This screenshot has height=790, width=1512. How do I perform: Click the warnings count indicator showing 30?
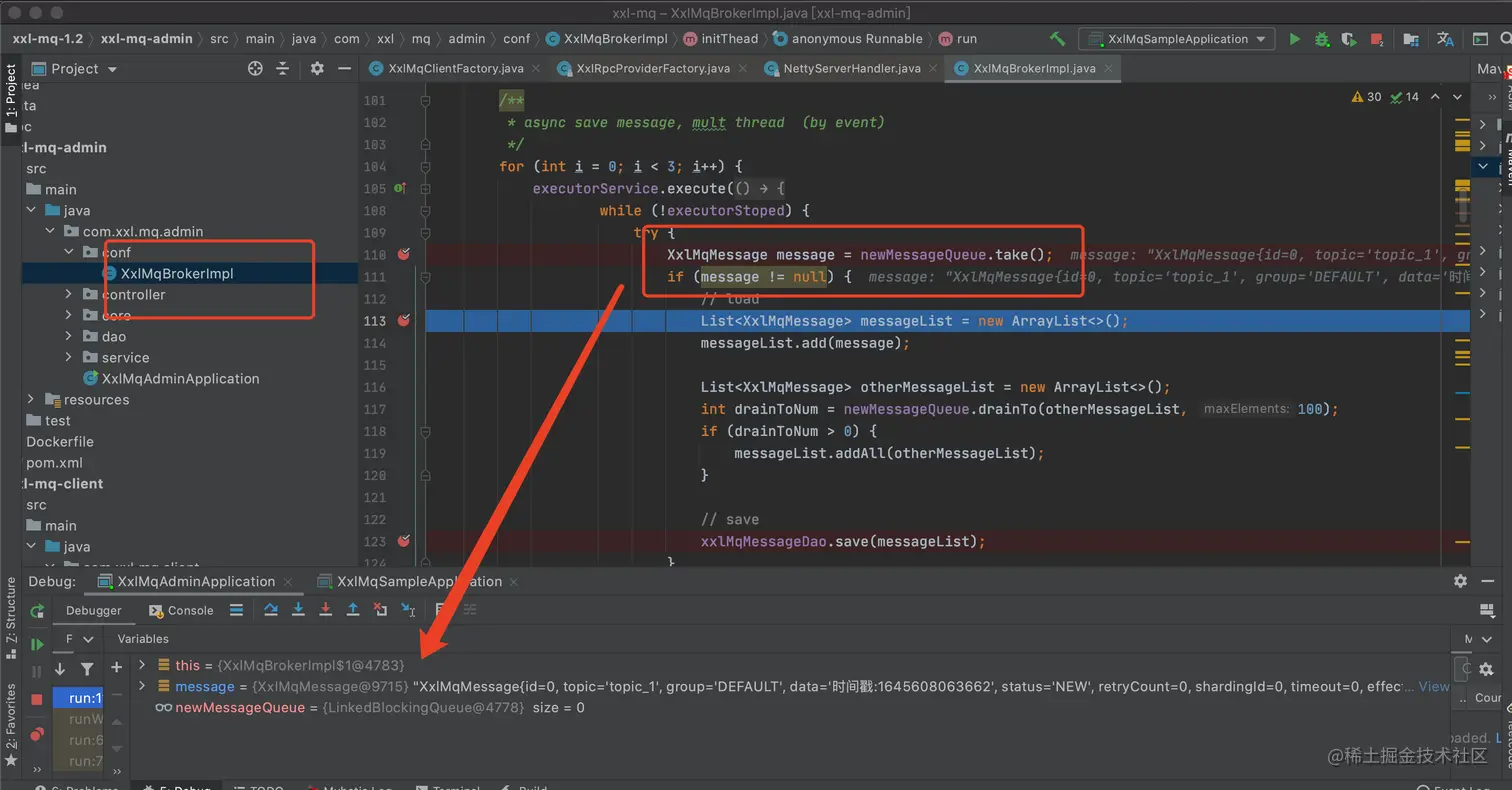click(x=1367, y=97)
